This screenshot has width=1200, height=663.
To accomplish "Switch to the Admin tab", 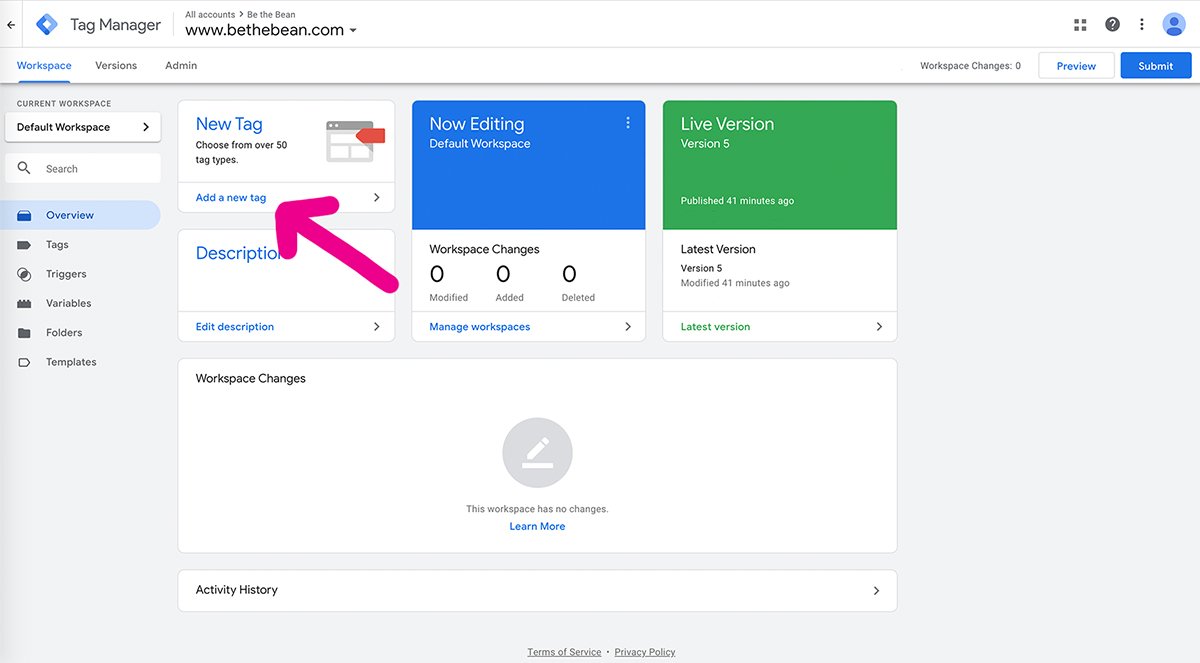I will pyautogui.click(x=181, y=65).
